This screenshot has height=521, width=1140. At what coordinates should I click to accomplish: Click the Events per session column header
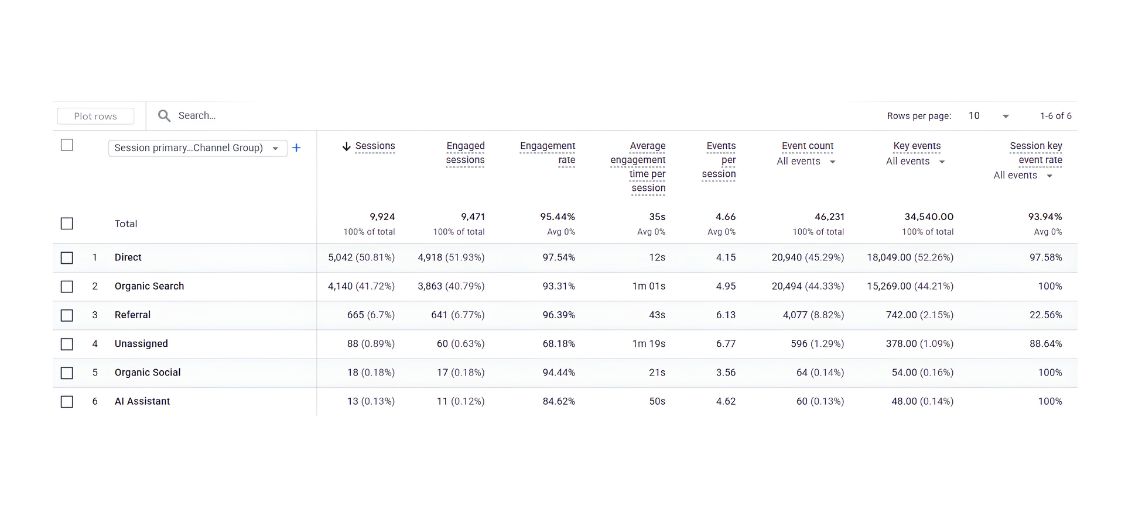coord(719,160)
